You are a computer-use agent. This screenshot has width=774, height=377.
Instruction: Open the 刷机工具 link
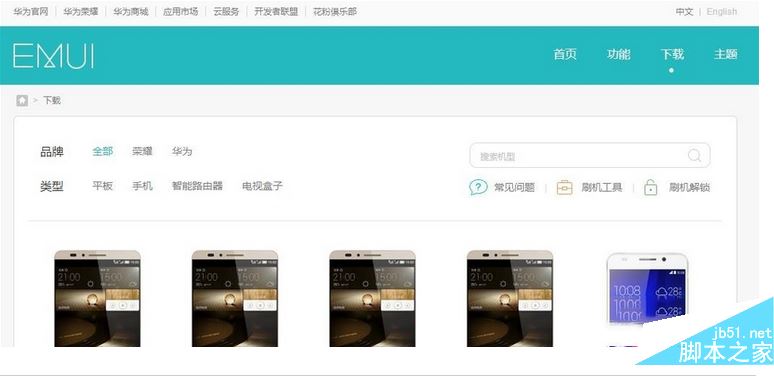pos(602,188)
